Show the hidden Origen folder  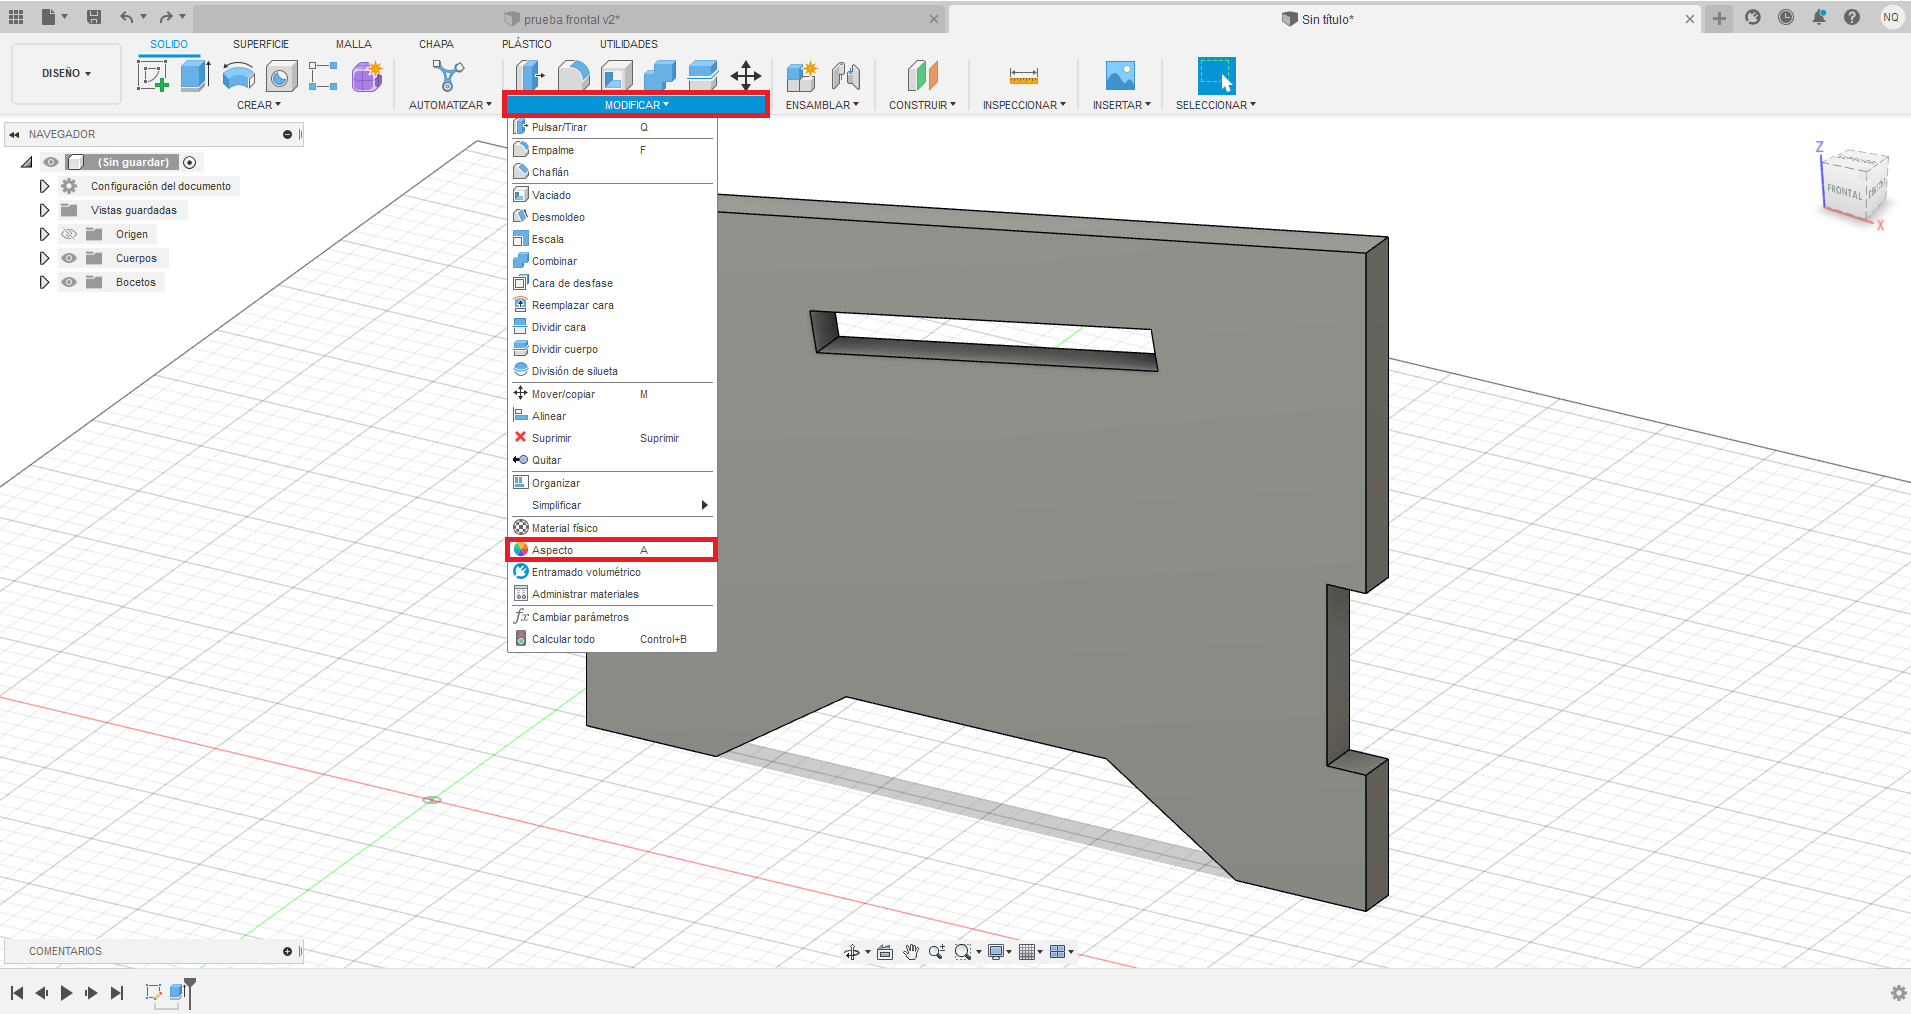[69, 234]
